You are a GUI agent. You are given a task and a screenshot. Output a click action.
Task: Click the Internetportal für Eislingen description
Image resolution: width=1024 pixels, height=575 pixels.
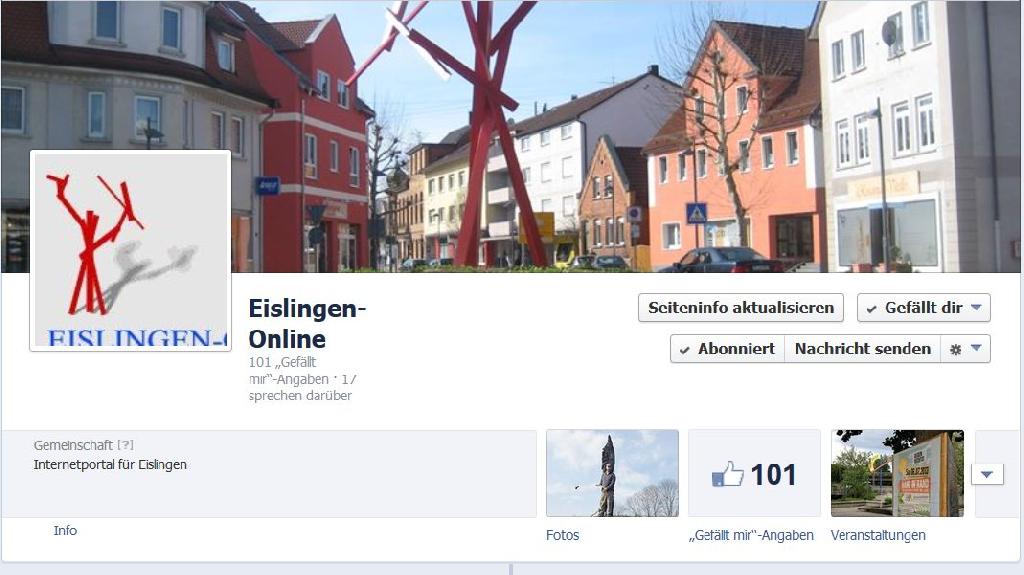110,464
